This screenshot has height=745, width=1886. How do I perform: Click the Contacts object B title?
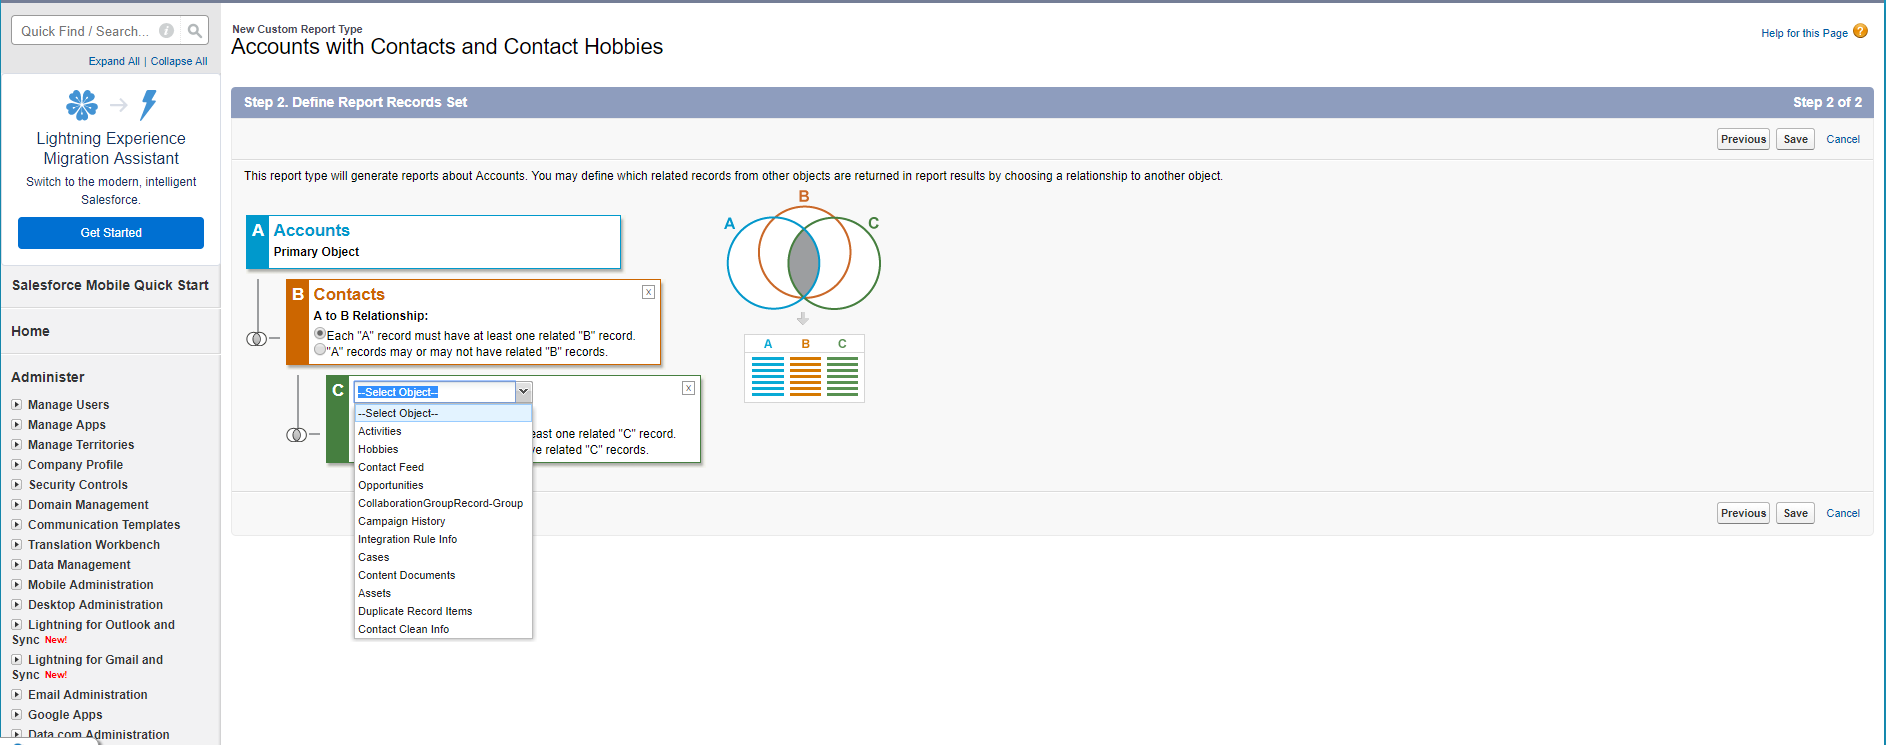349,294
